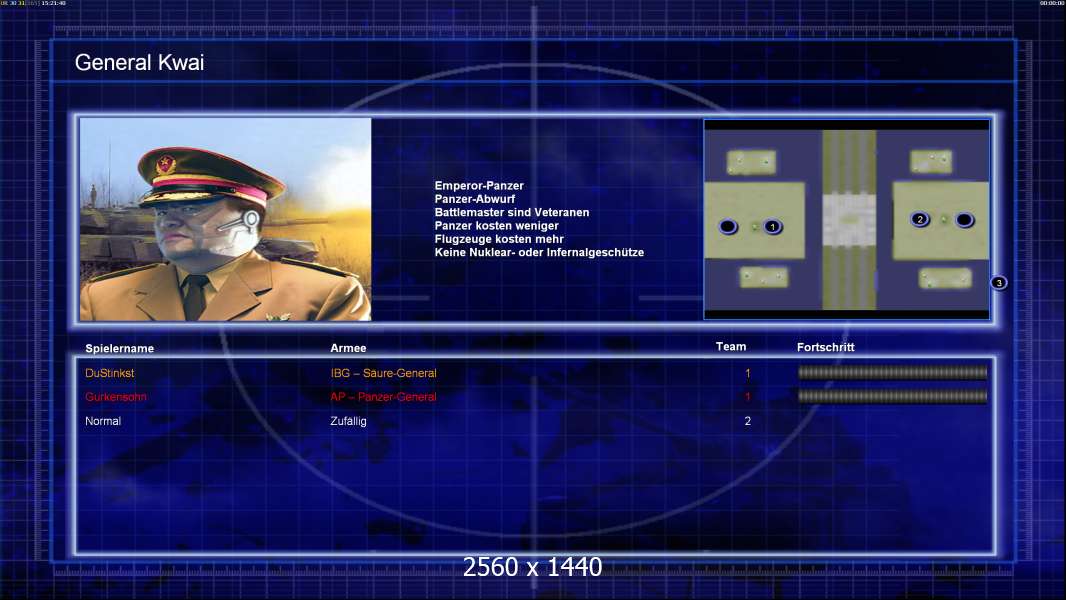Viewport: 1066px width, 600px height.
Task: Click the General Kwai title text
Action: 139,63
